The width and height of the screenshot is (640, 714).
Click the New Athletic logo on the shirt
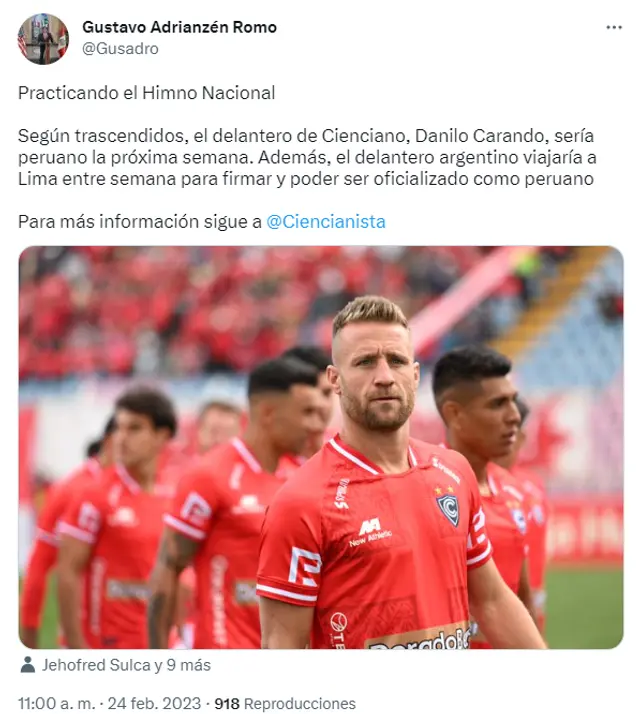click(x=370, y=531)
